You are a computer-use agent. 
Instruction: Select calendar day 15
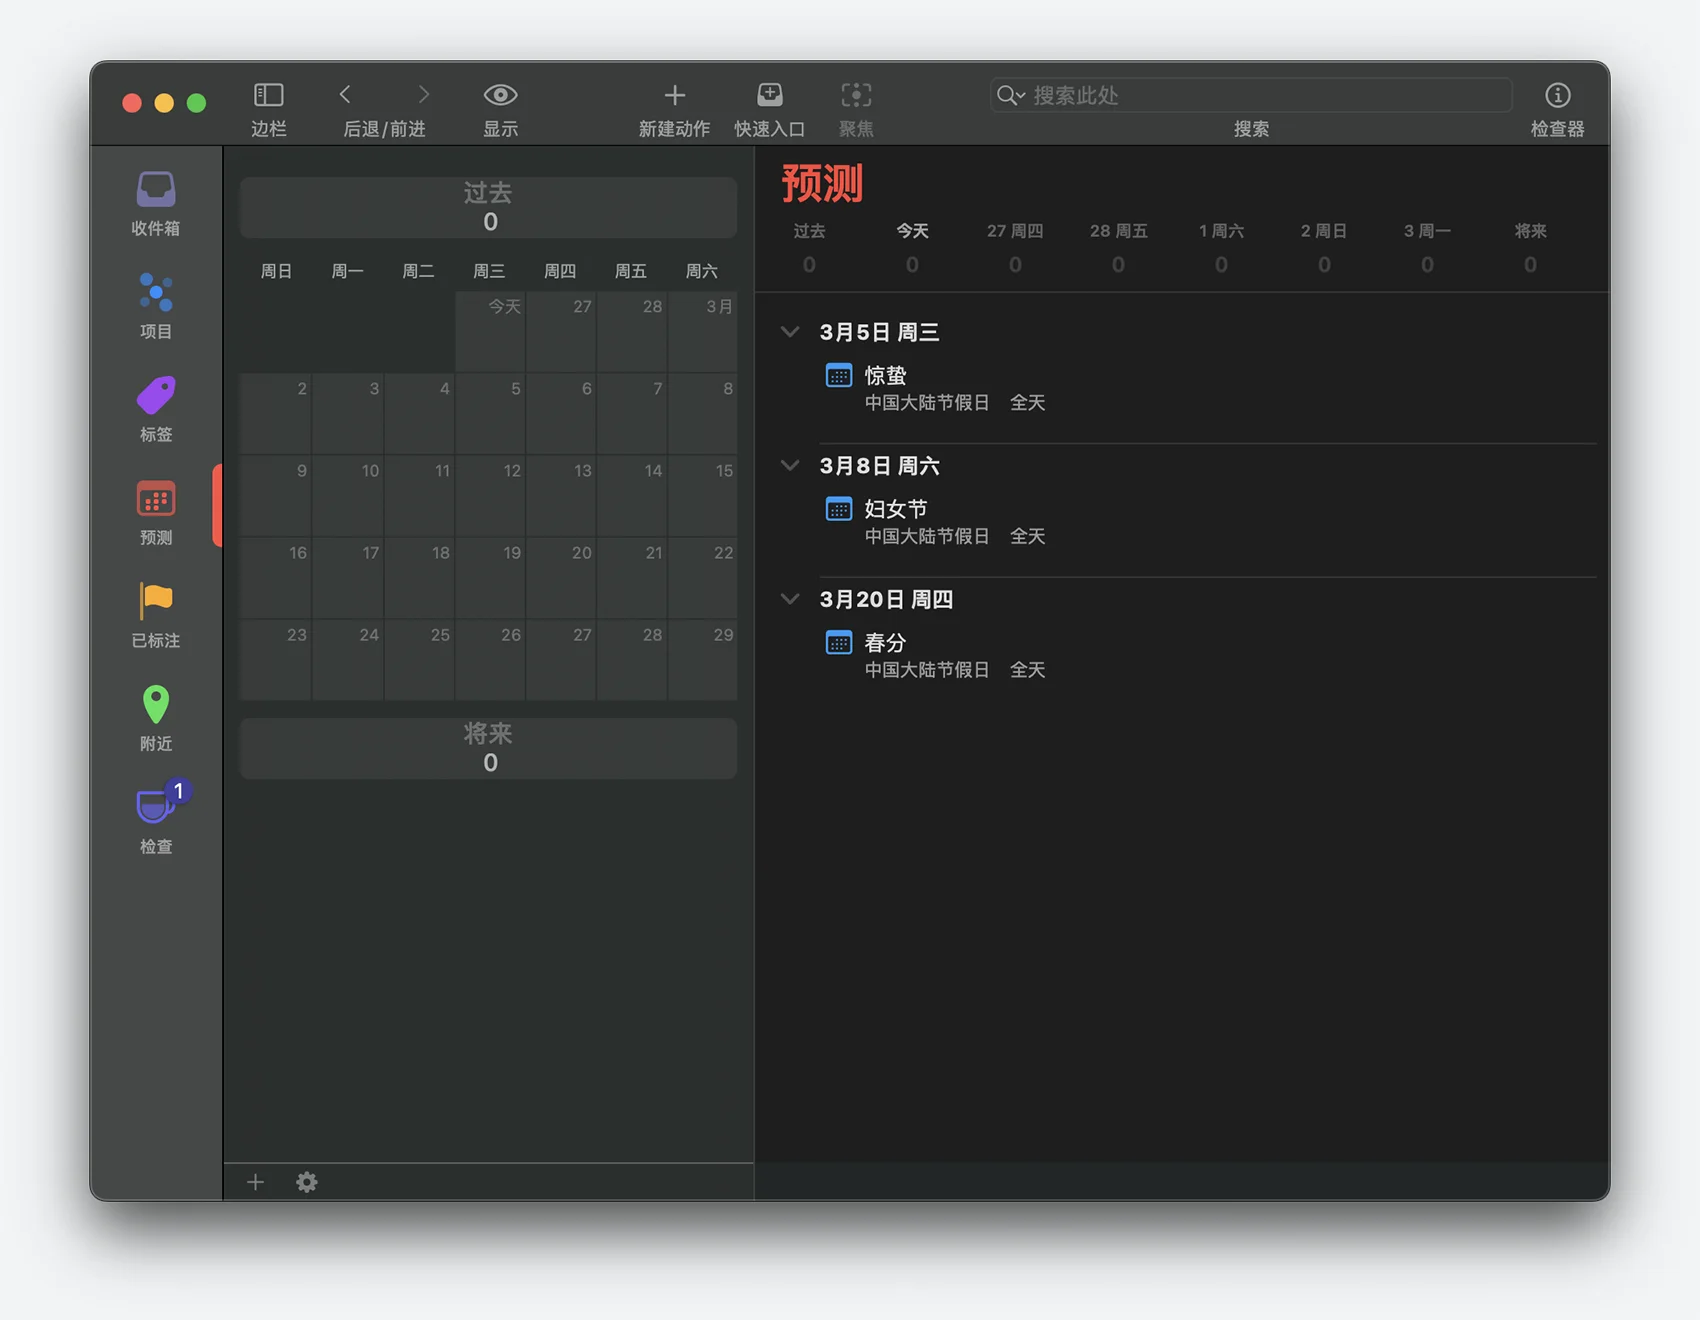(703, 495)
